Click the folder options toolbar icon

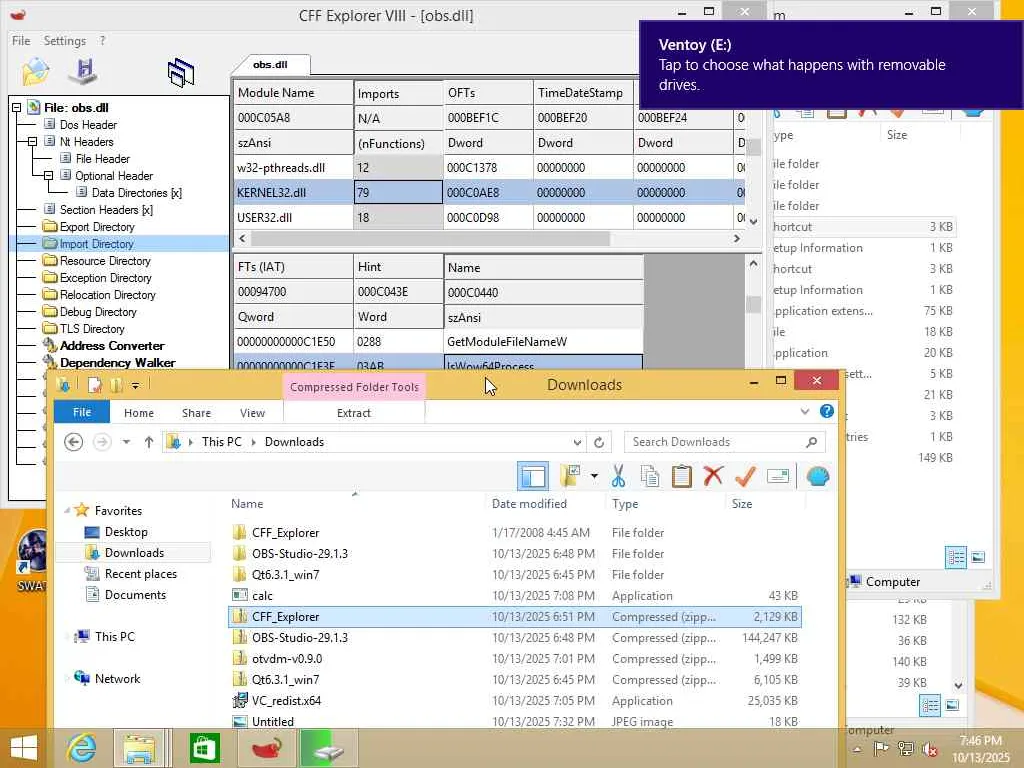570,476
